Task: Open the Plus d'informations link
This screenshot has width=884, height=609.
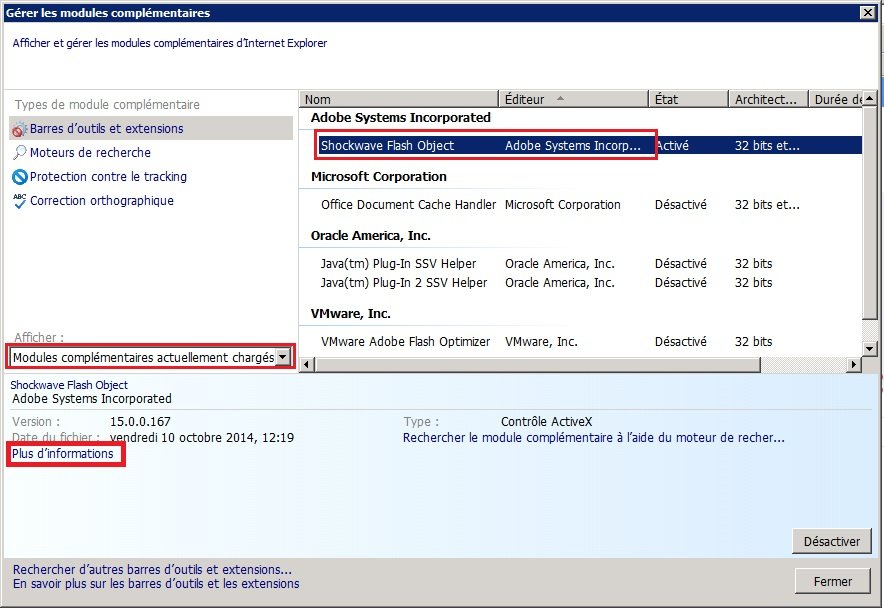Action: (63, 454)
